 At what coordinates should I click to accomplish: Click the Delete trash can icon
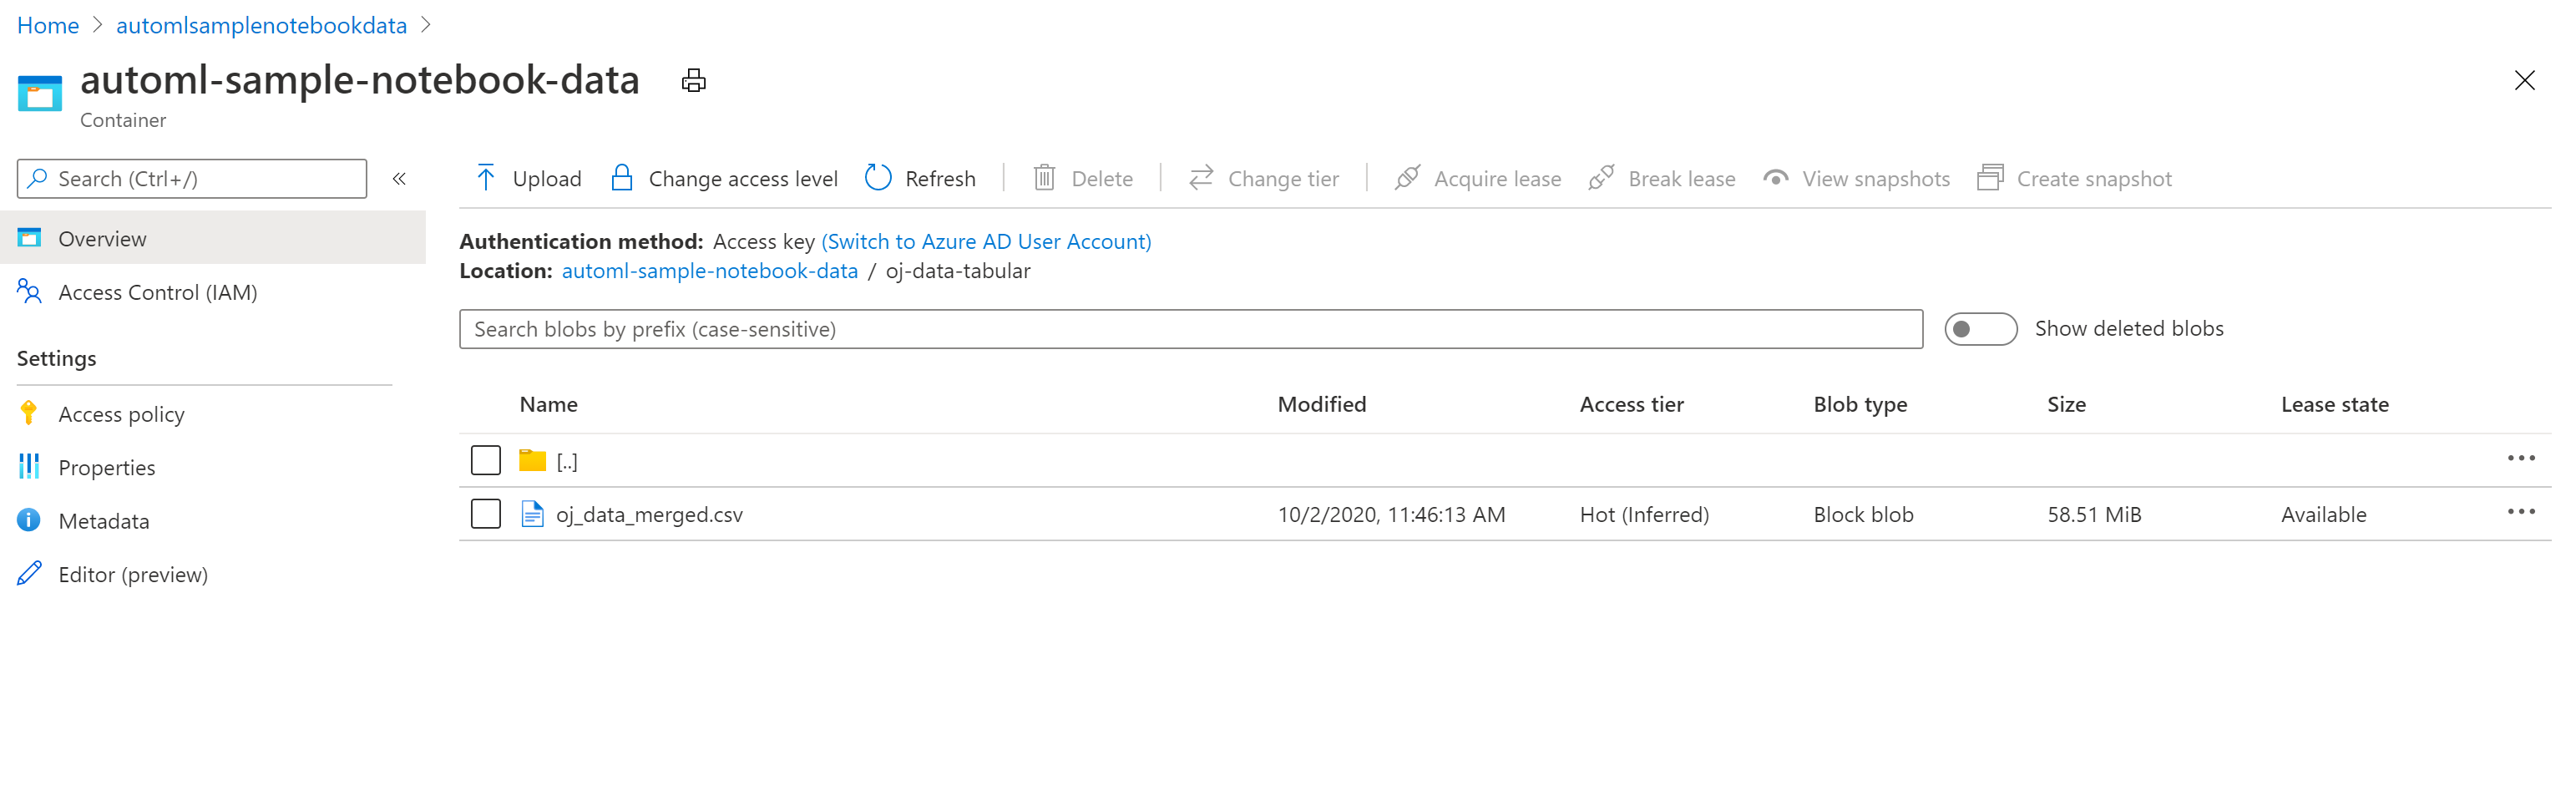coord(1044,178)
